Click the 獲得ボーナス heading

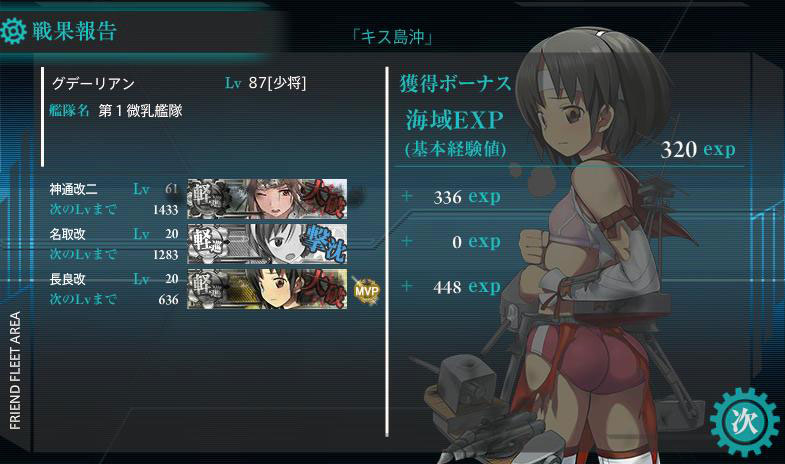455,84
